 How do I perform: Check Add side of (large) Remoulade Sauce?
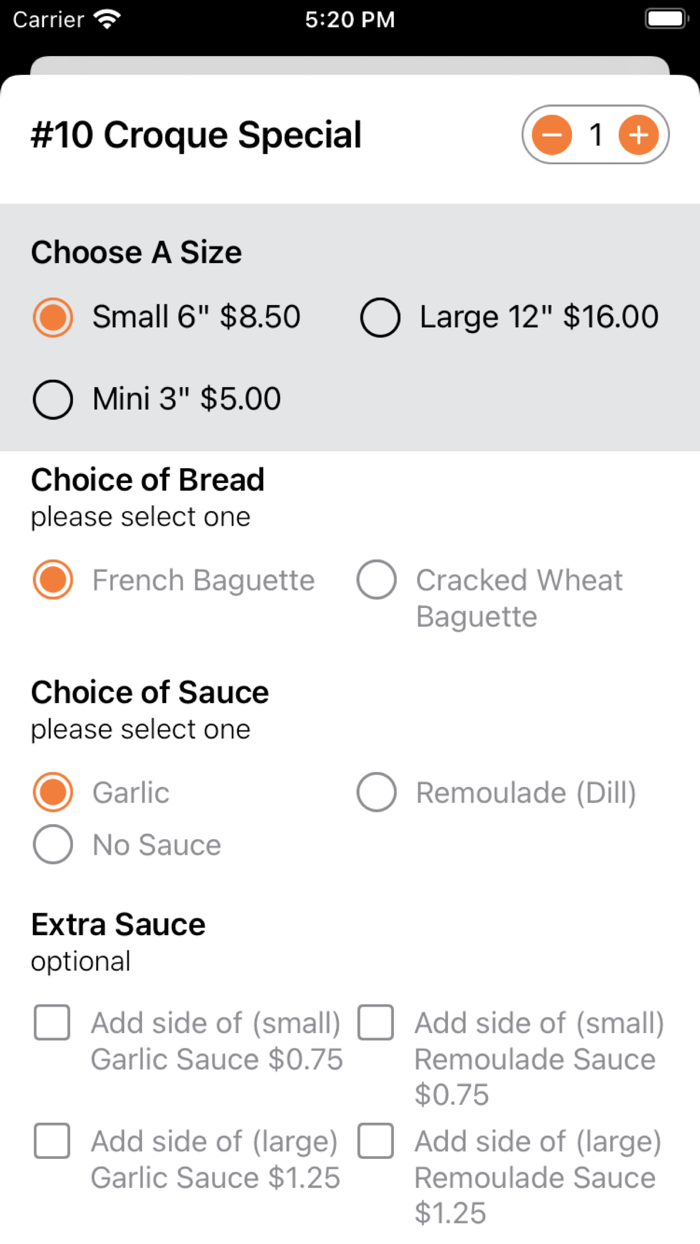click(x=375, y=1140)
